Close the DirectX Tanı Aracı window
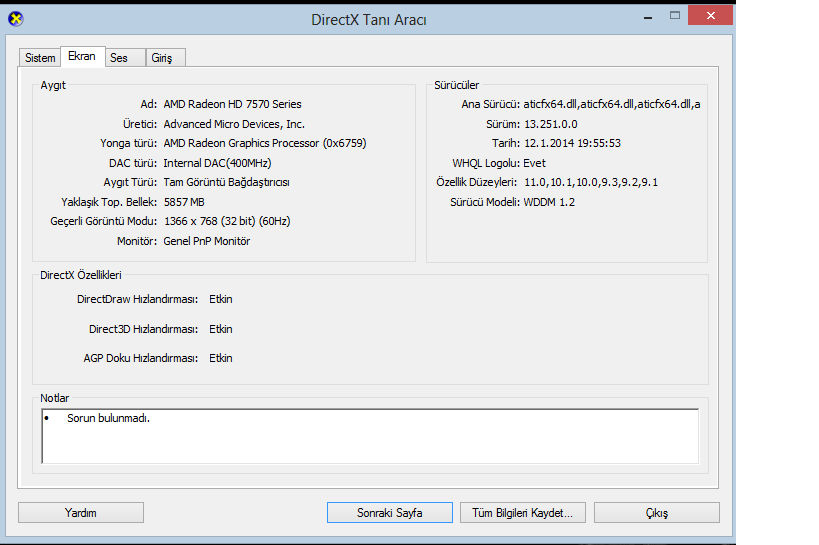 point(710,16)
